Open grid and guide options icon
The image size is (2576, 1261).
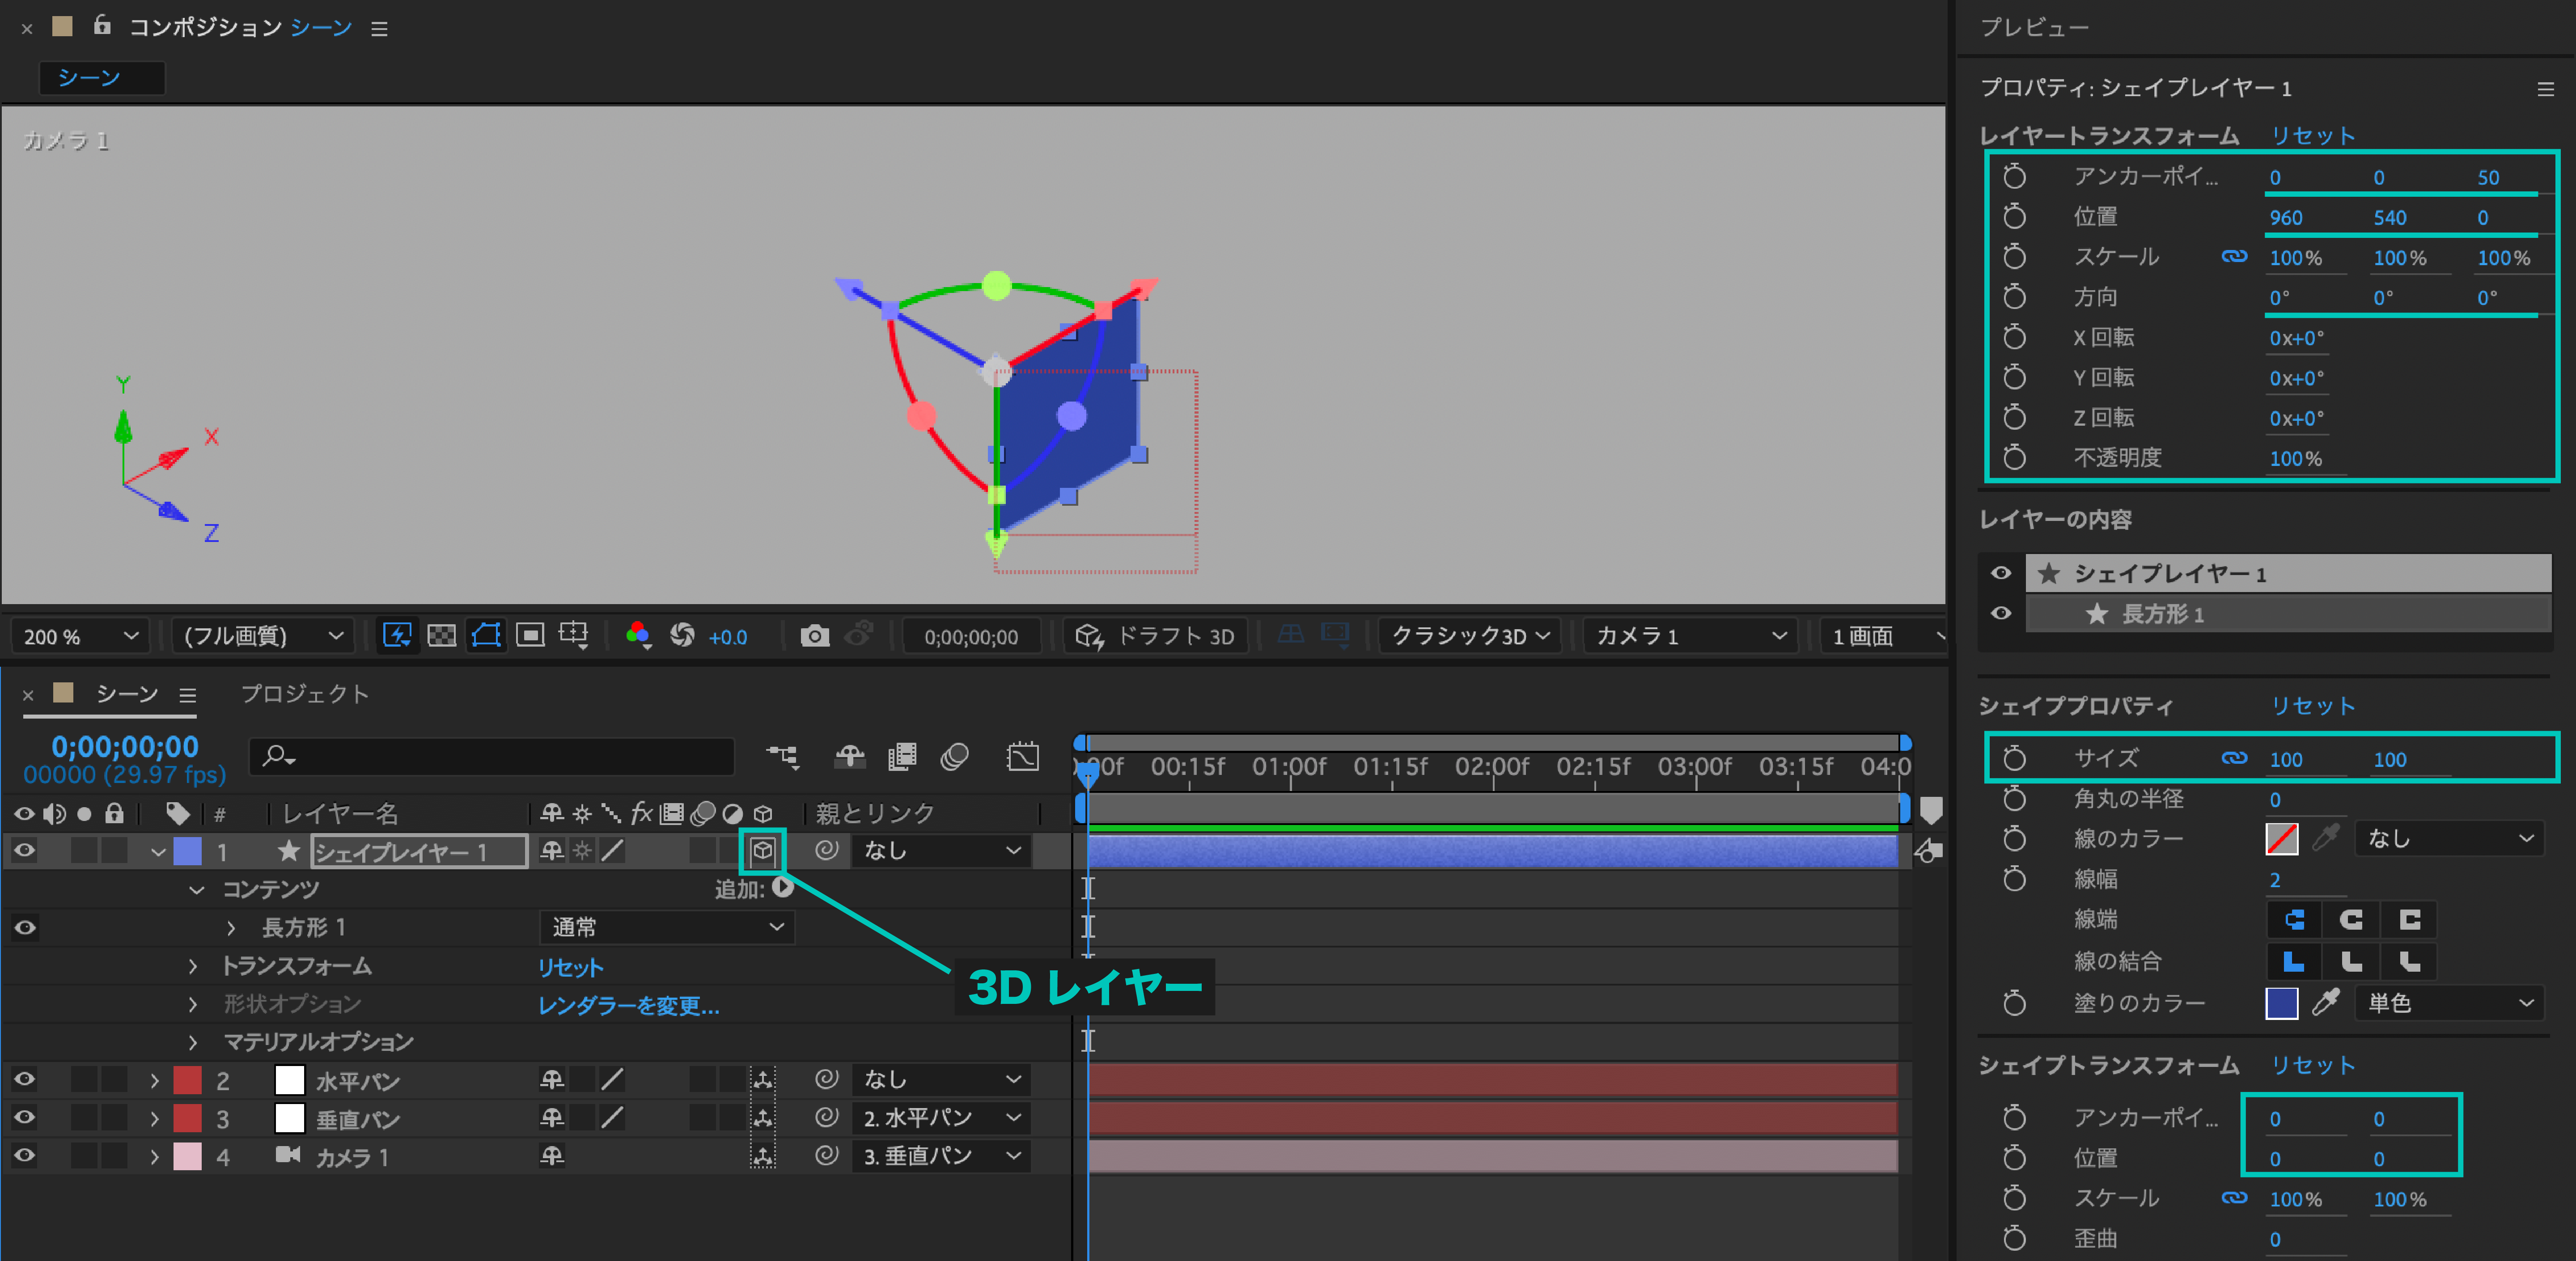pyautogui.click(x=574, y=635)
